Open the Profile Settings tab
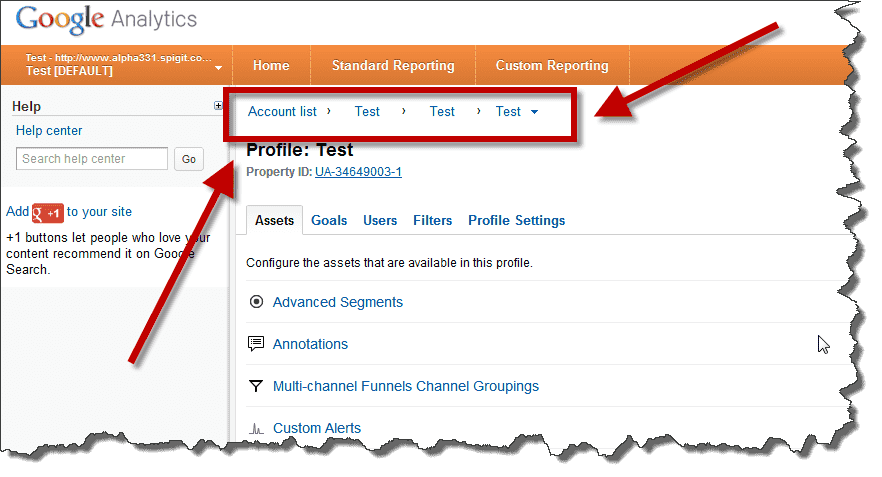This screenshot has height=477, width=882. click(x=516, y=220)
